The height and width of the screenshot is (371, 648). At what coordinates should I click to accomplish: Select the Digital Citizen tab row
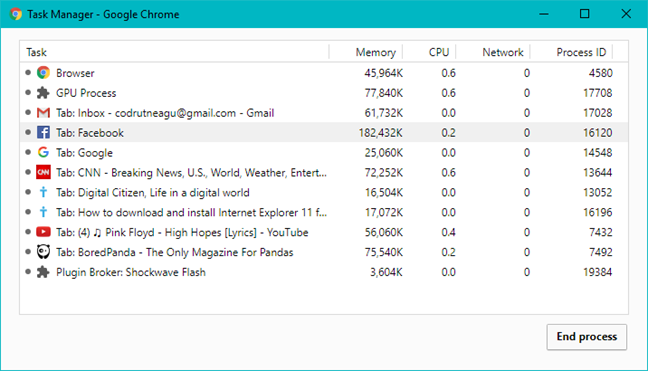324,192
